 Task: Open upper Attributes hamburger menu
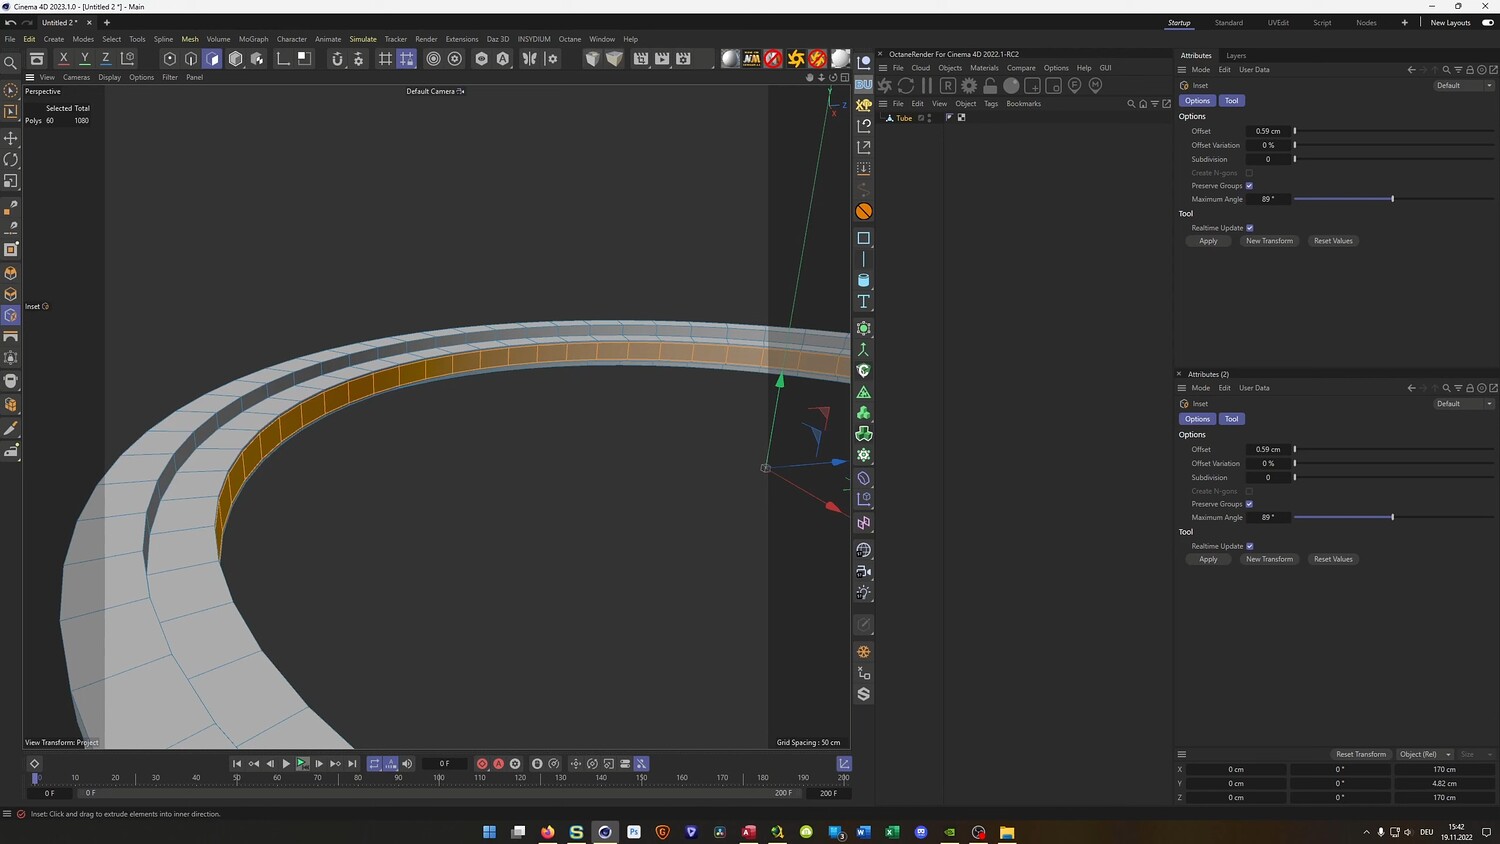point(1182,70)
